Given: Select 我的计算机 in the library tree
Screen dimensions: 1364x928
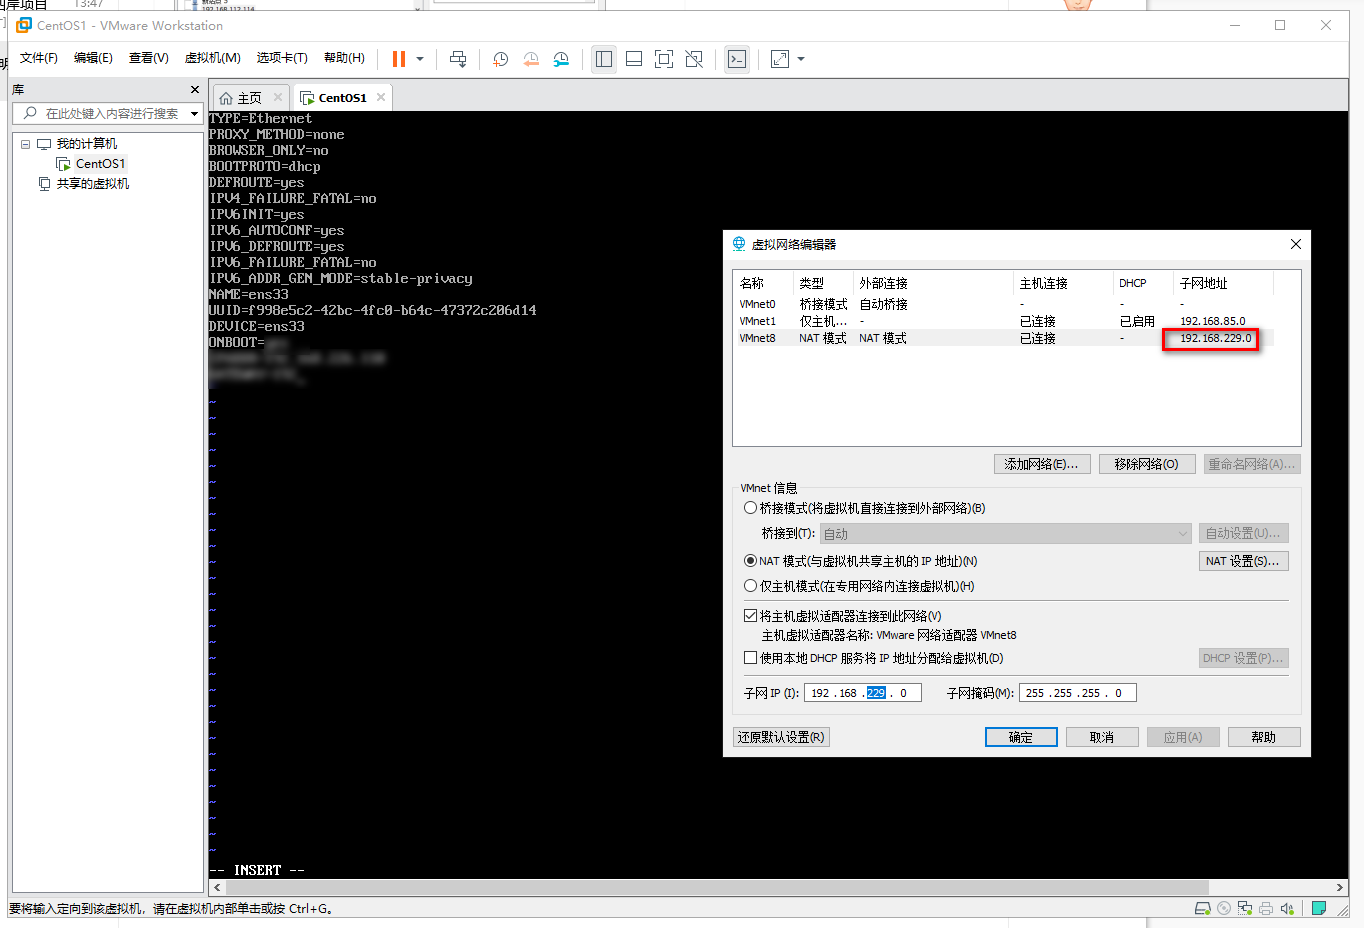Looking at the screenshot, I should 86,144.
